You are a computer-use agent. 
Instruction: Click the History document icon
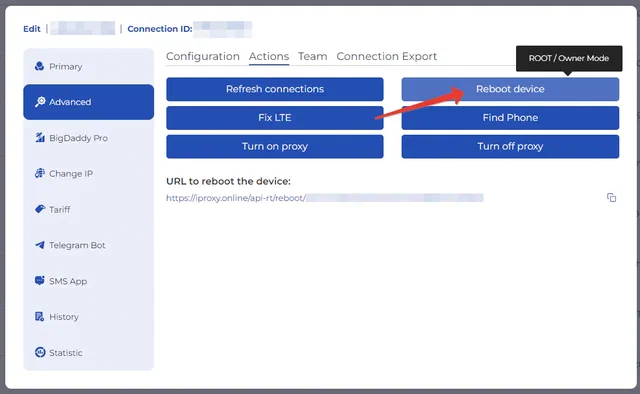pos(40,317)
